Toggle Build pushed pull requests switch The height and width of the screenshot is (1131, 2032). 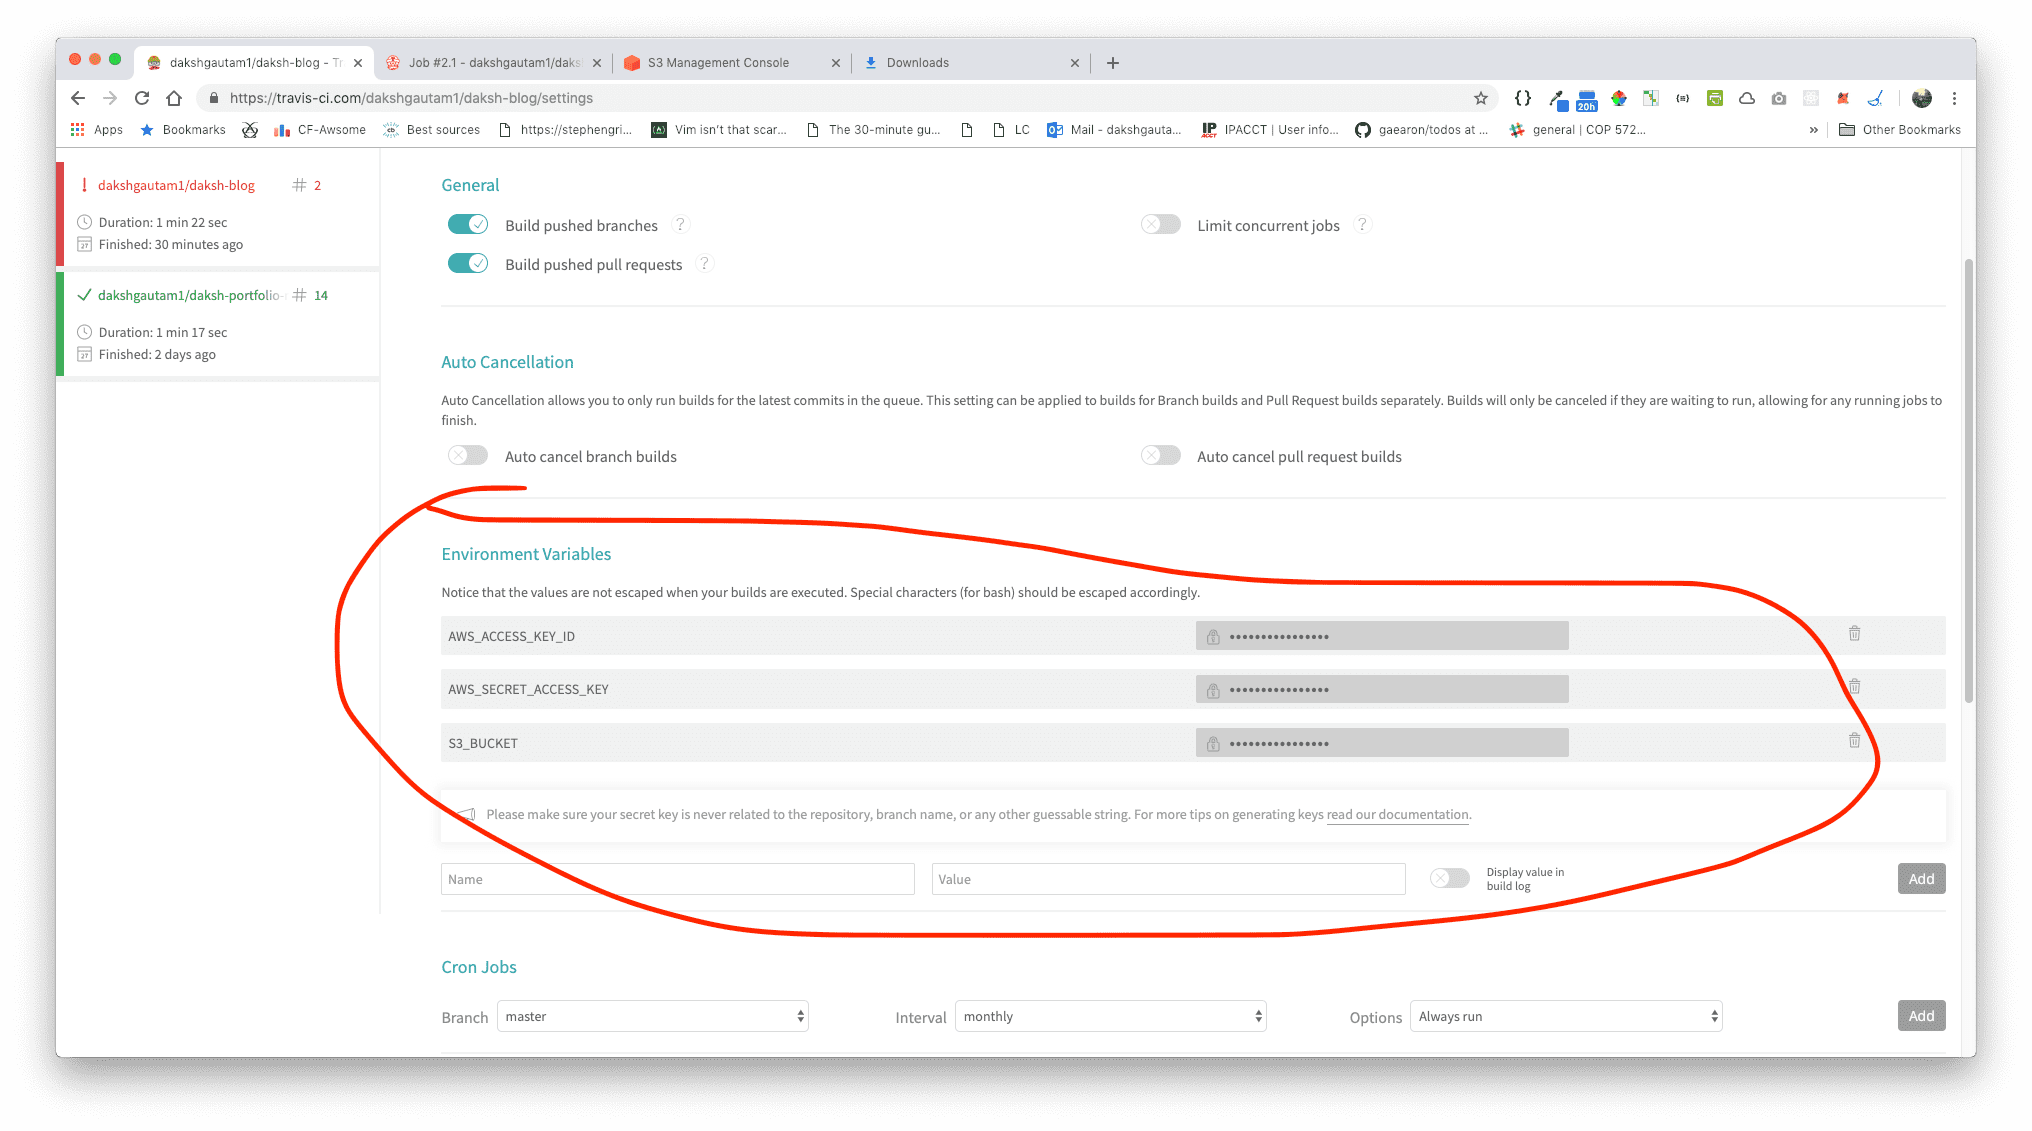(x=467, y=263)
